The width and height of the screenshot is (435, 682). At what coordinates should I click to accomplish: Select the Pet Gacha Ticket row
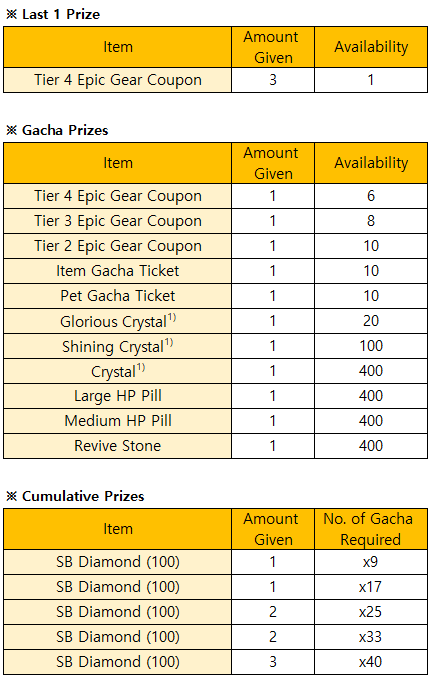pos(215,296)
